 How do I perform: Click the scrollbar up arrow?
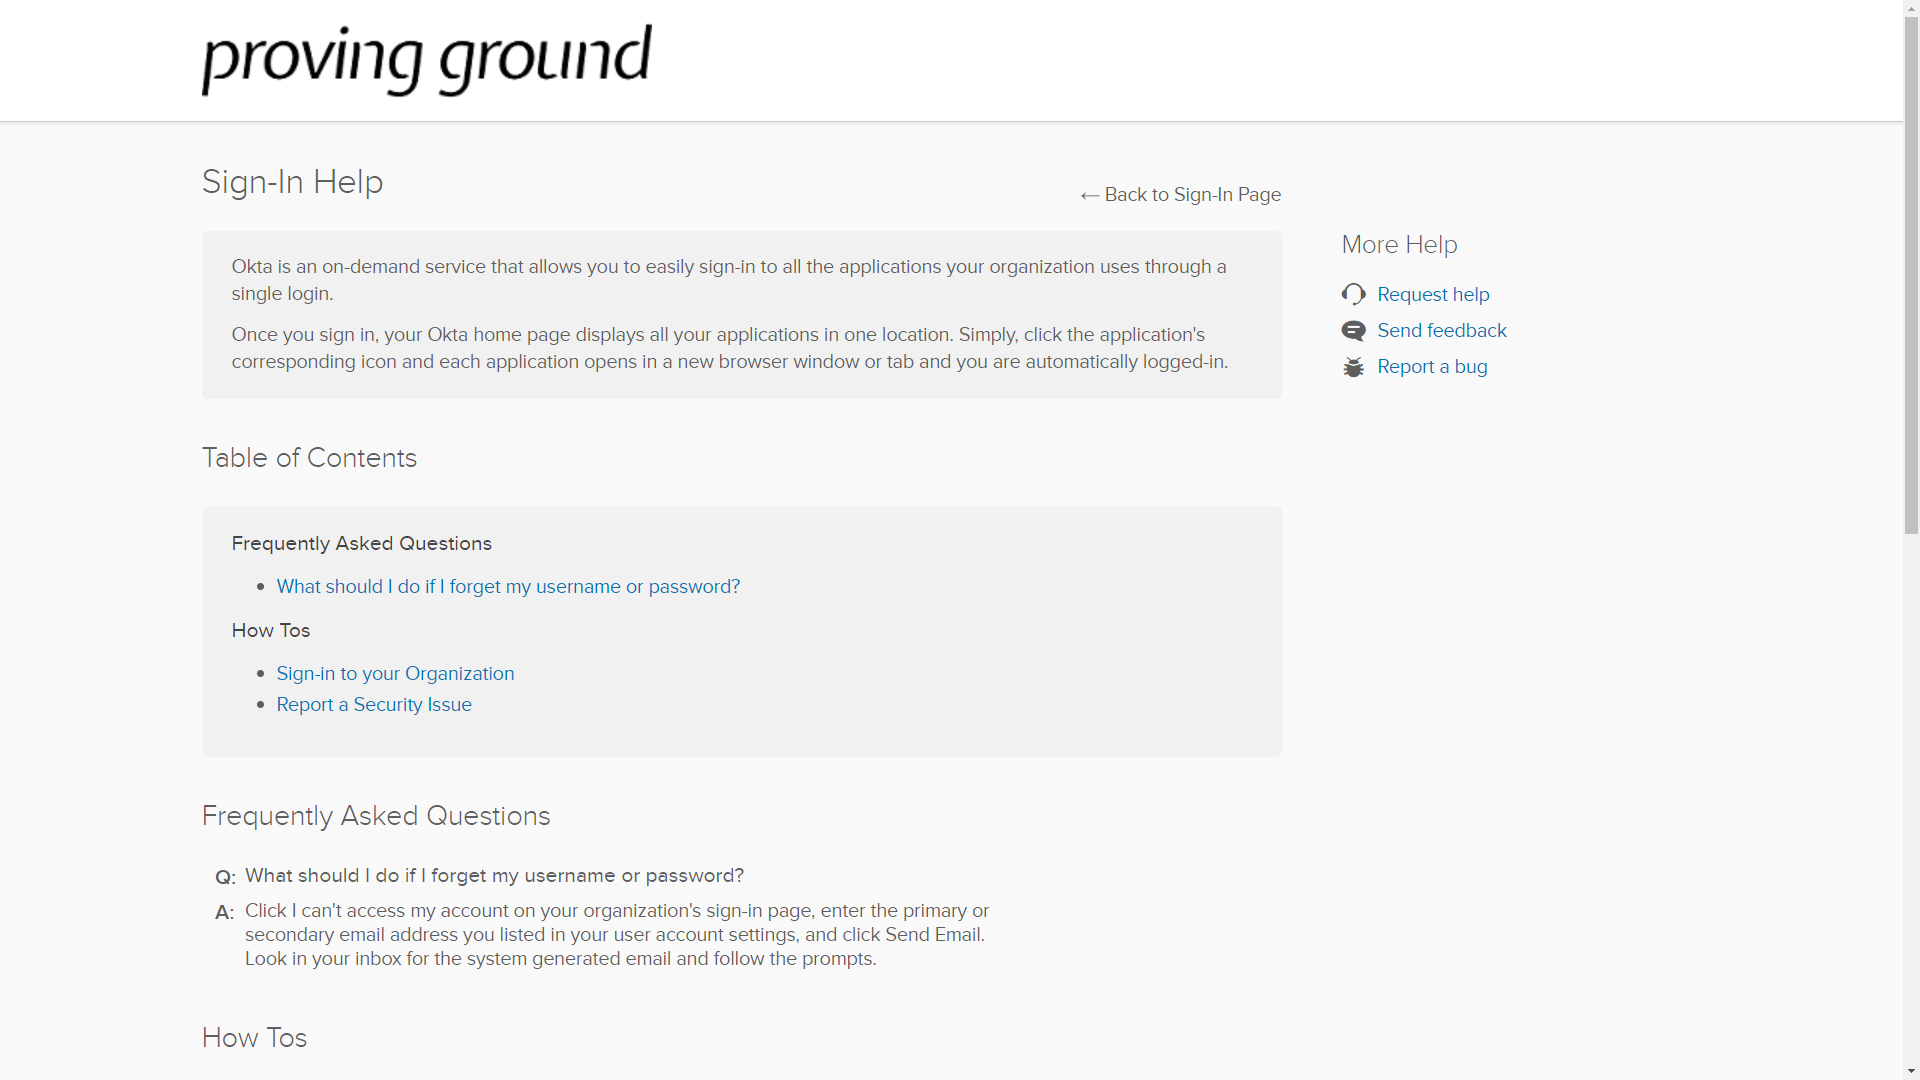1911,8
